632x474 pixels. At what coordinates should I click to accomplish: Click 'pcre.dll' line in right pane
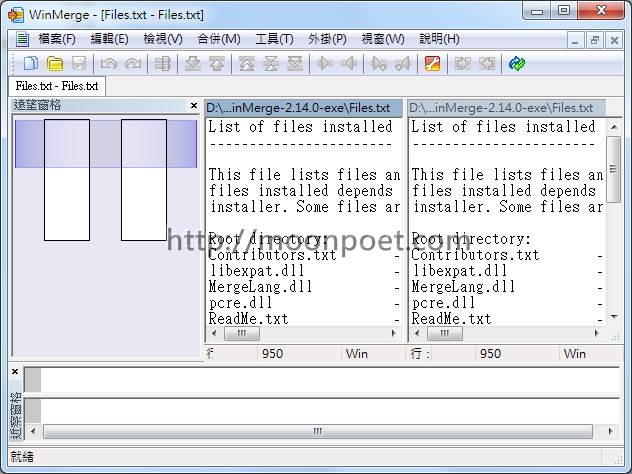(x=443, y=303)
